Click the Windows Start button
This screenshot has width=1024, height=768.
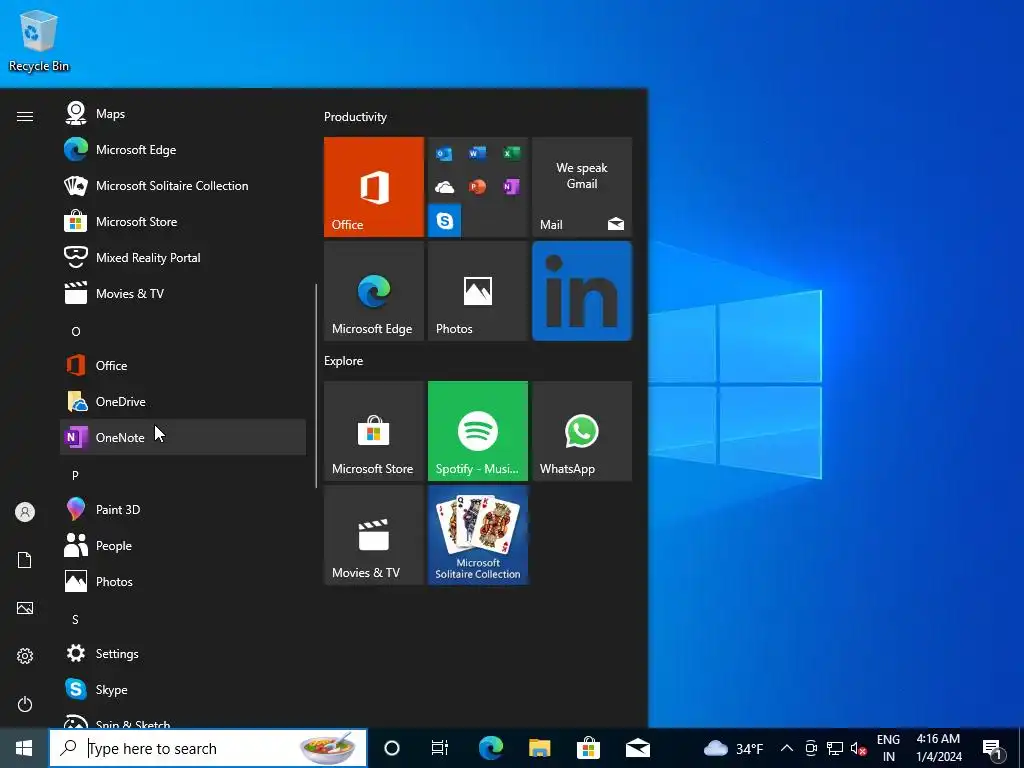[24, 748]
